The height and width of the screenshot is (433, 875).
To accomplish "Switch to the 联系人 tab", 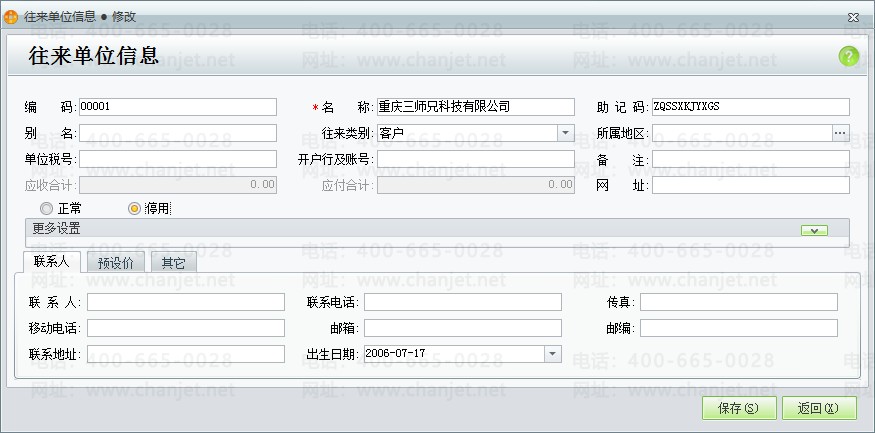I will pos(52,262).
